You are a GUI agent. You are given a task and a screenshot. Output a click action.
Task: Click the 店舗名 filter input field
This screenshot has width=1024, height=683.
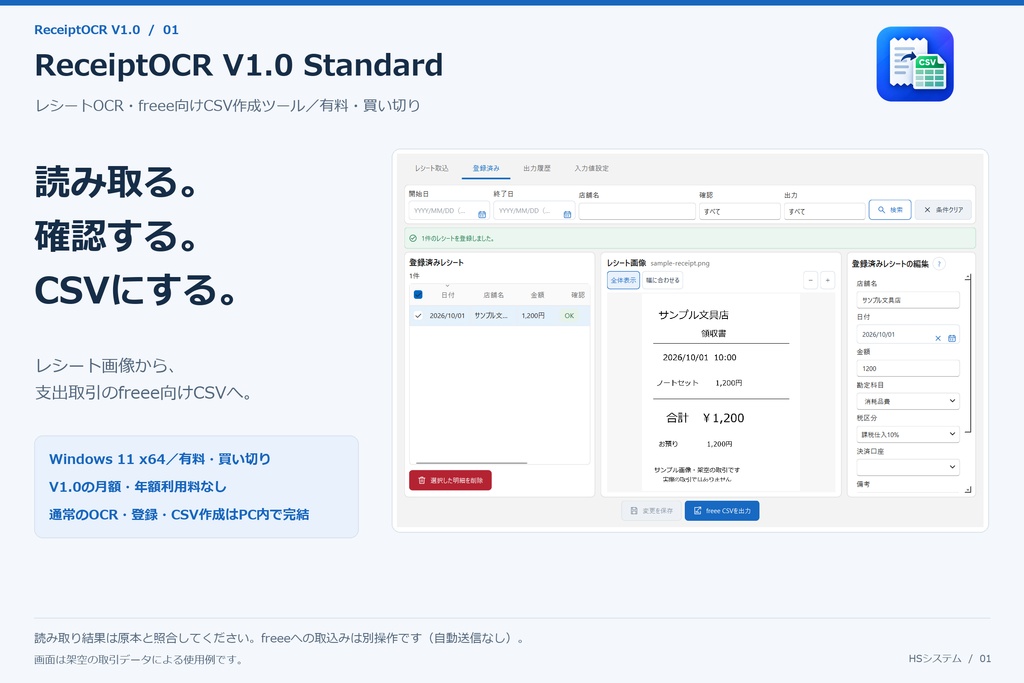coord(637,211)
